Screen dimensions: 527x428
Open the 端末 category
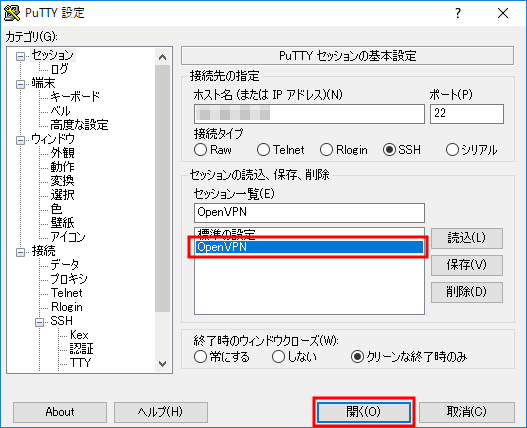[43, 83]
